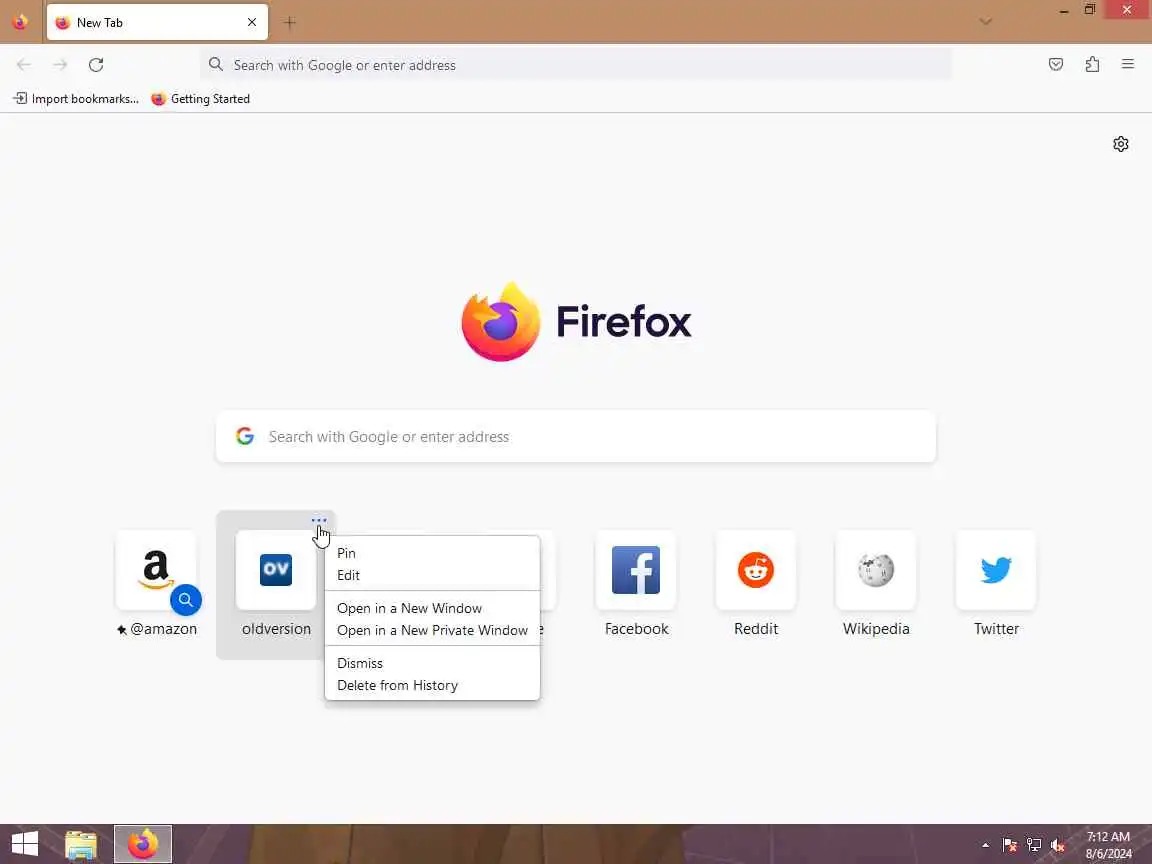Viewport: 1152px width, 864px height.
Task: Open Getting Started bookmark
Action: pyautogui.click(x=201, y=98)
